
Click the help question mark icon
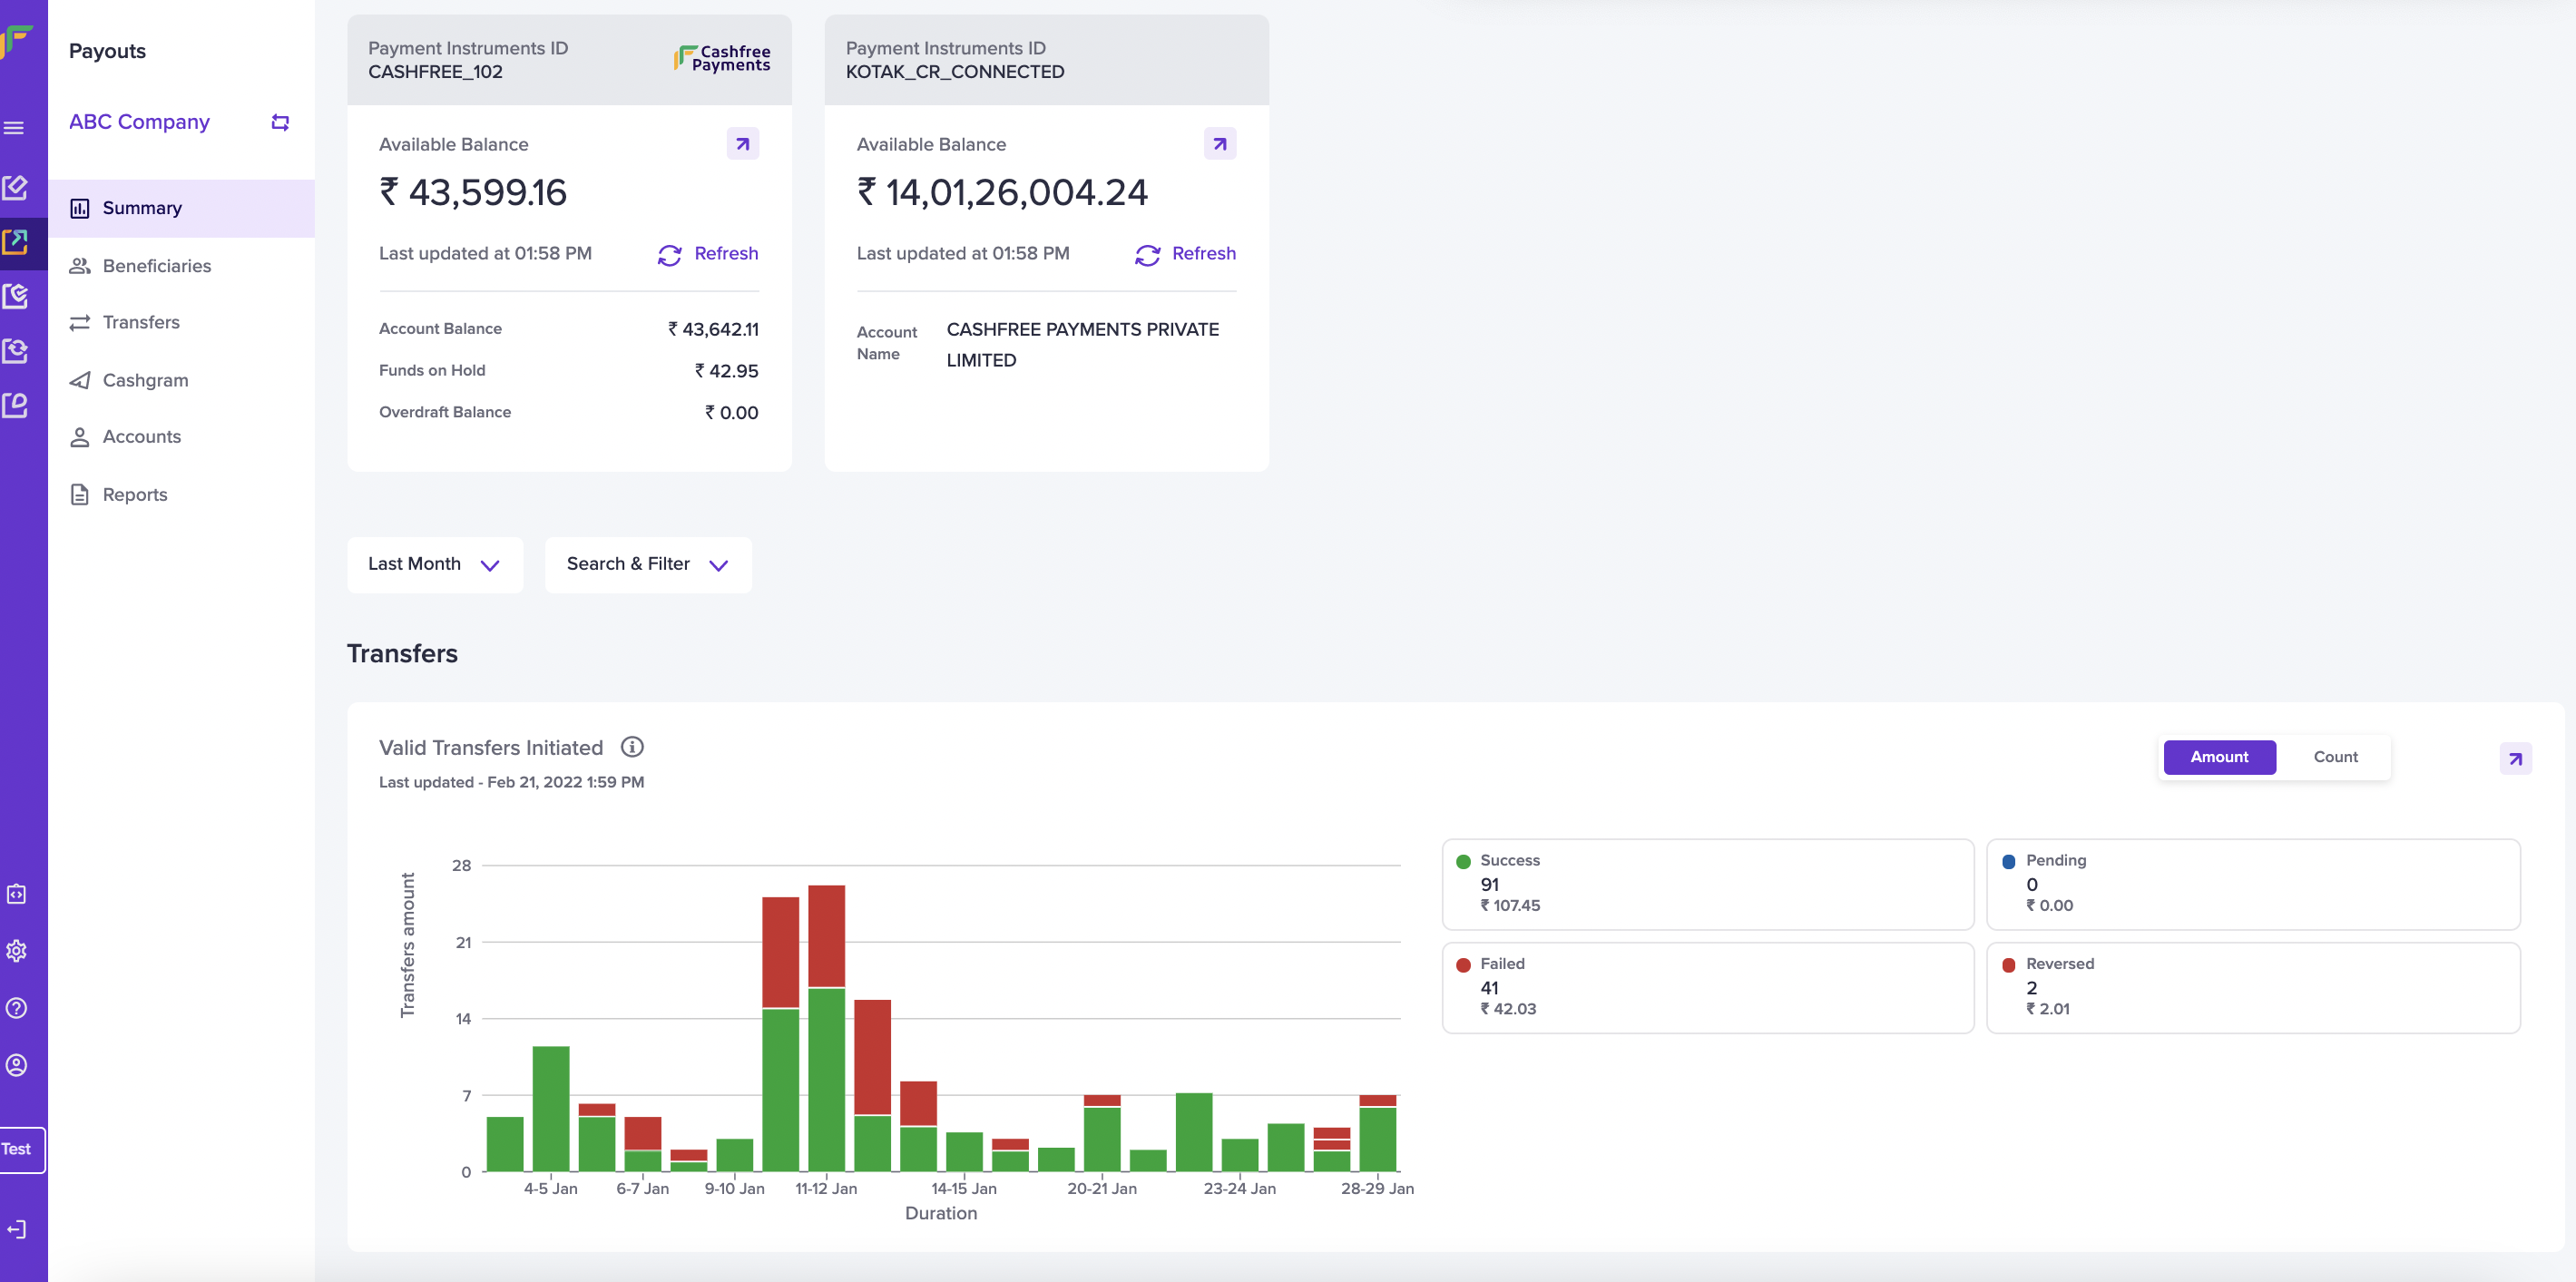(x=16, y=1008)
